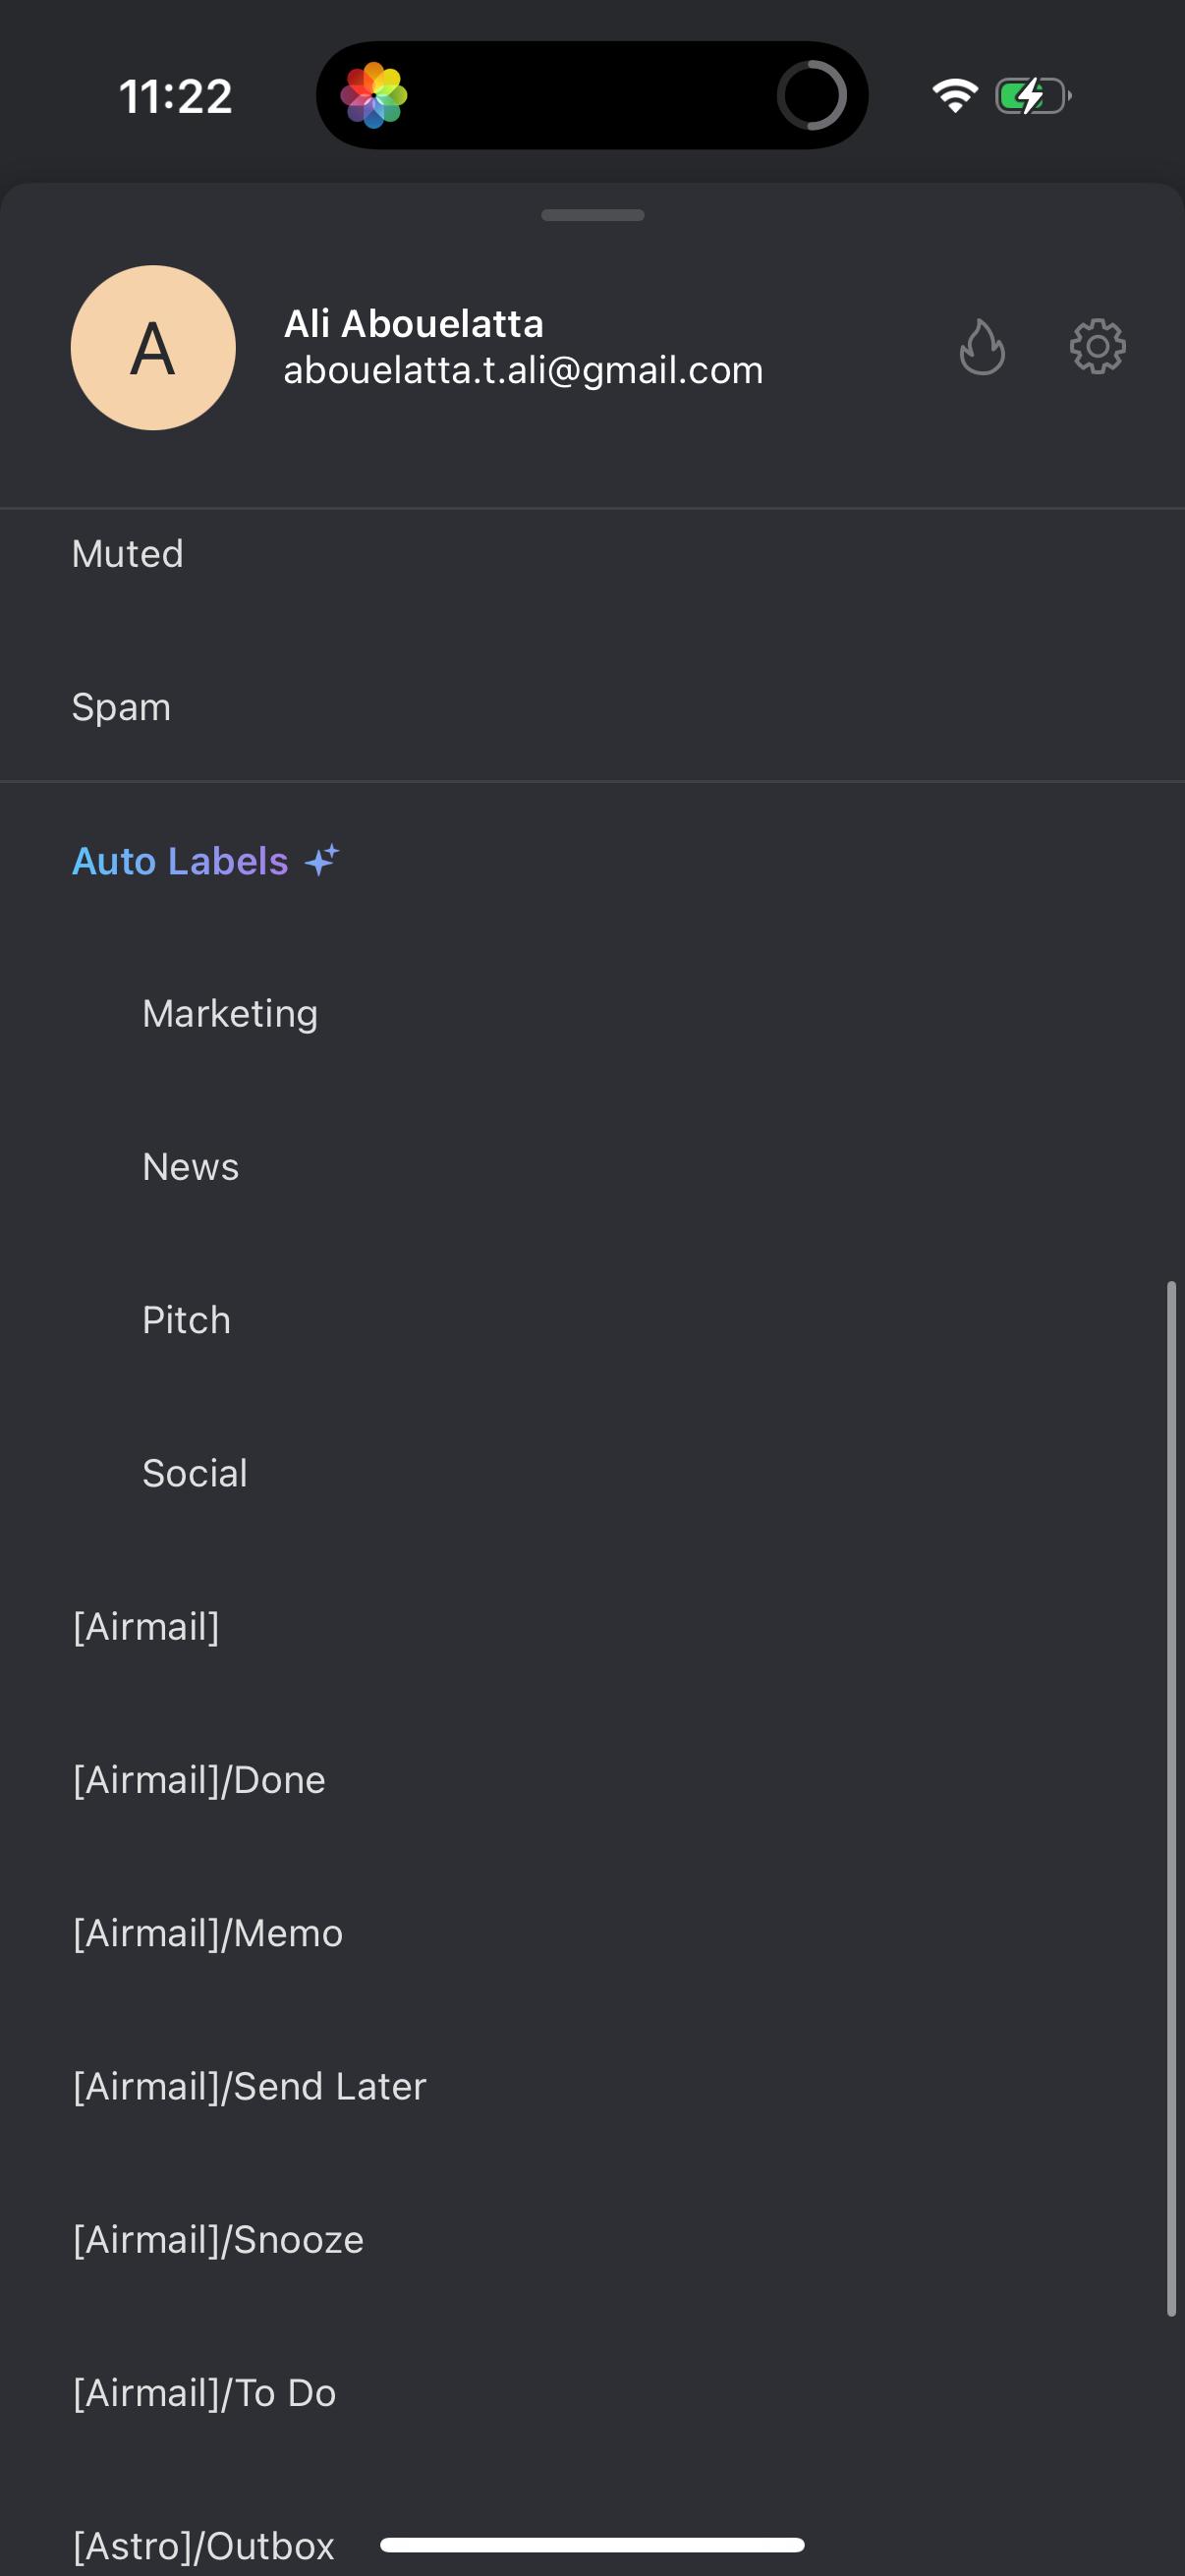Open the Spam folder
The height and width of the screenshot is (2576, 1185).
(122, 707)
